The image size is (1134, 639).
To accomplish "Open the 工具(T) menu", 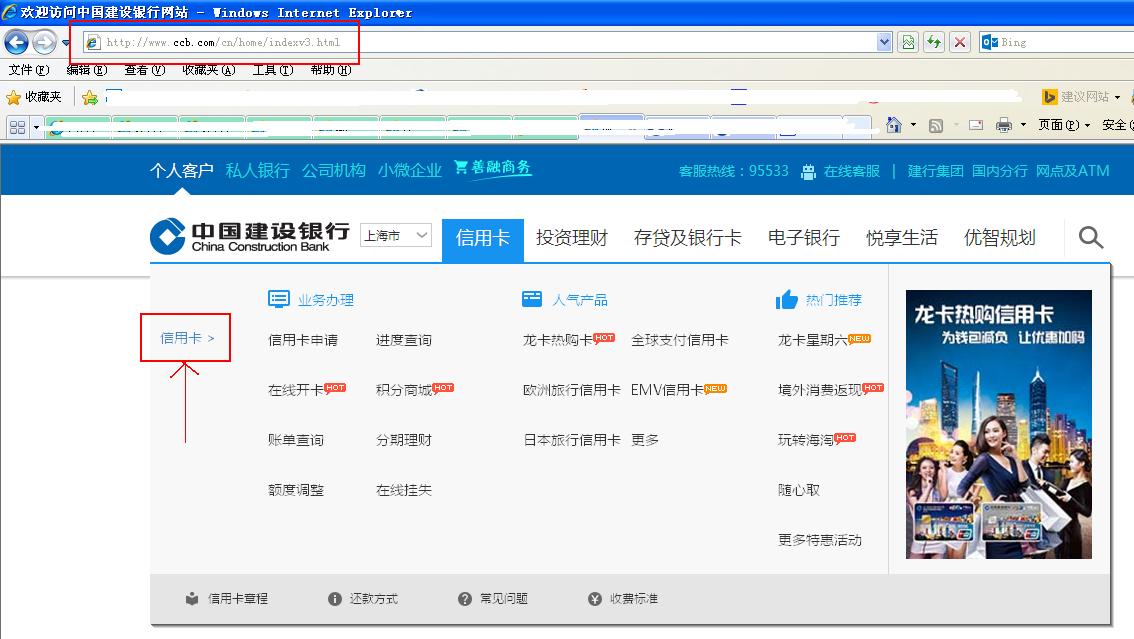I will pyautogui.click(x=272, y=70).
